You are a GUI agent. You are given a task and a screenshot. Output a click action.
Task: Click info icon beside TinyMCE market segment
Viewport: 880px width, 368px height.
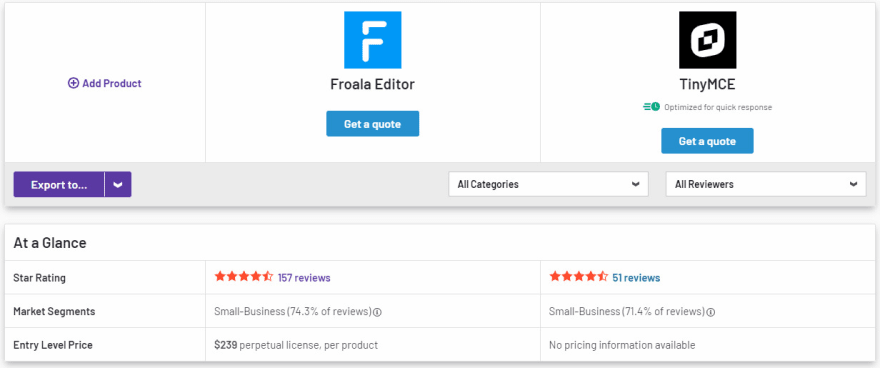point(711,312)
